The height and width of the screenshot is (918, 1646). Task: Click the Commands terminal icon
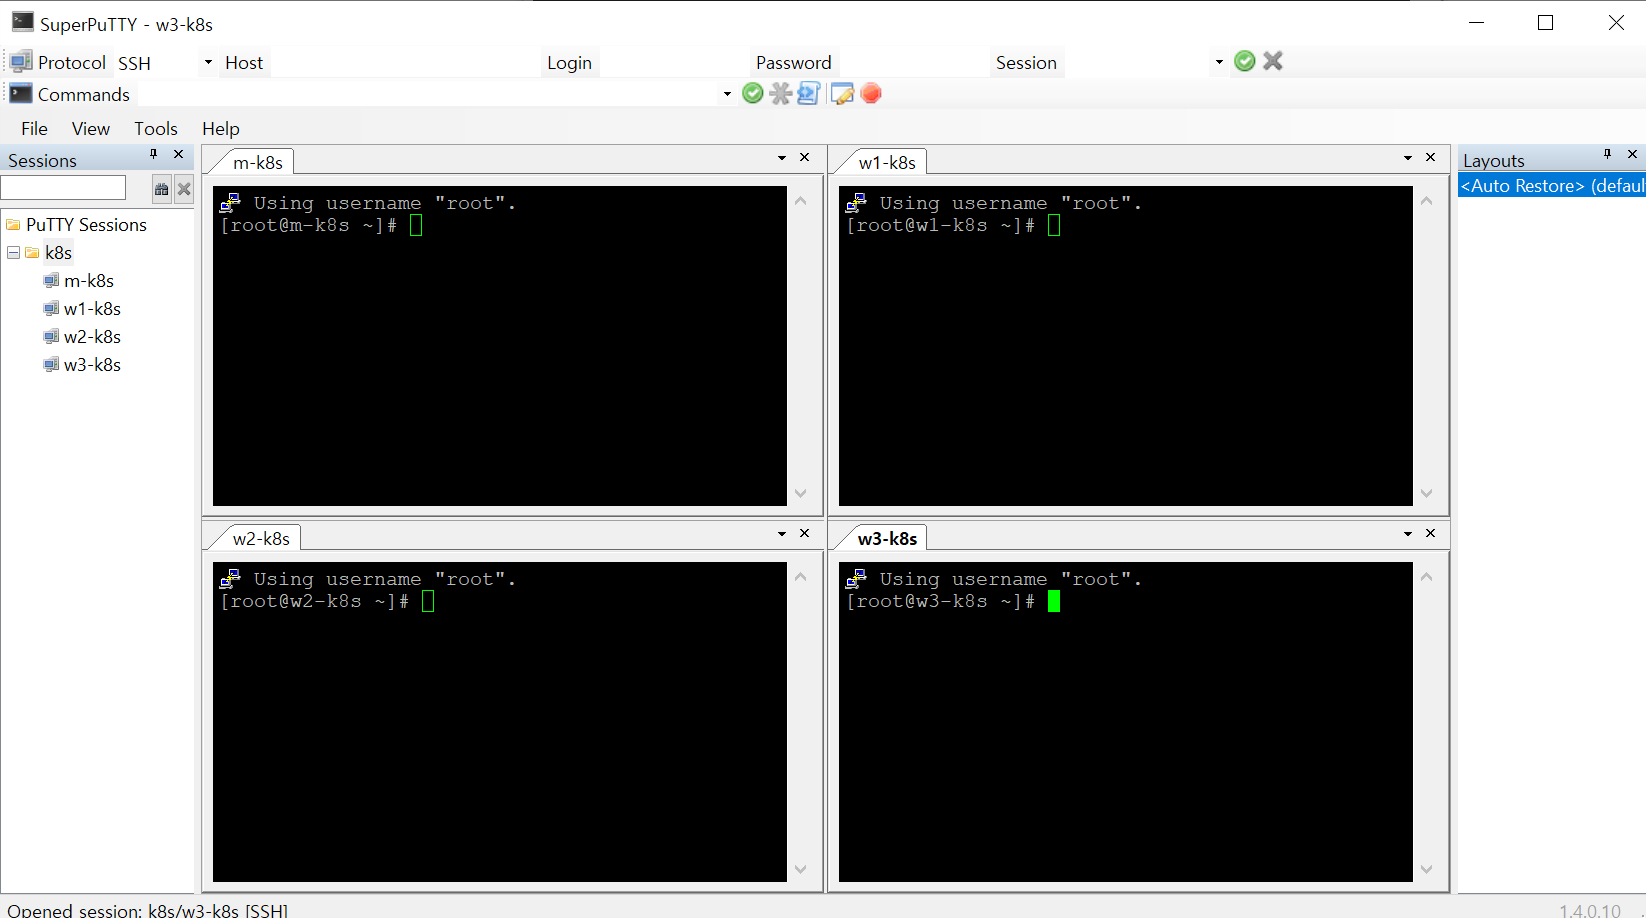(x=21, y=94)
